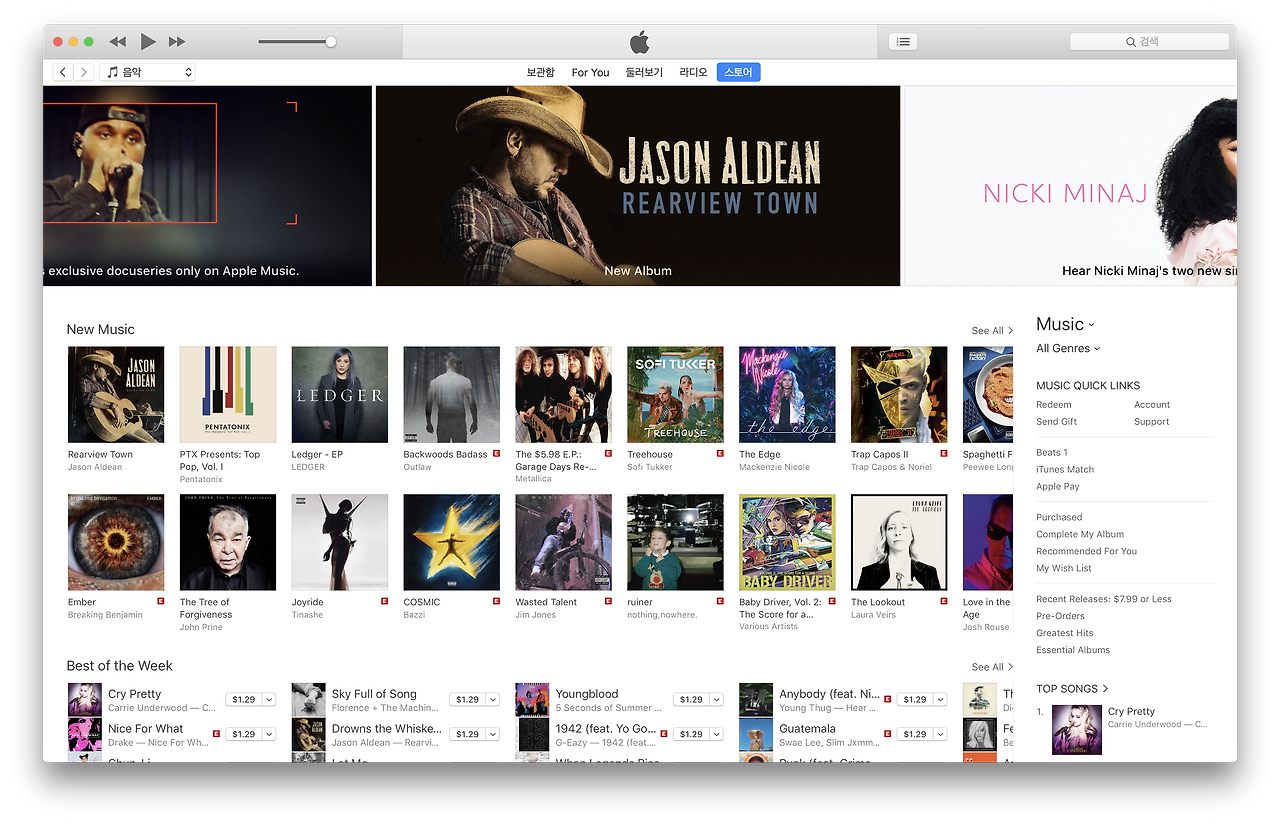1280x824 pixels.
Task: Open the 둘러보기 tab
Action: coord(644,72)
